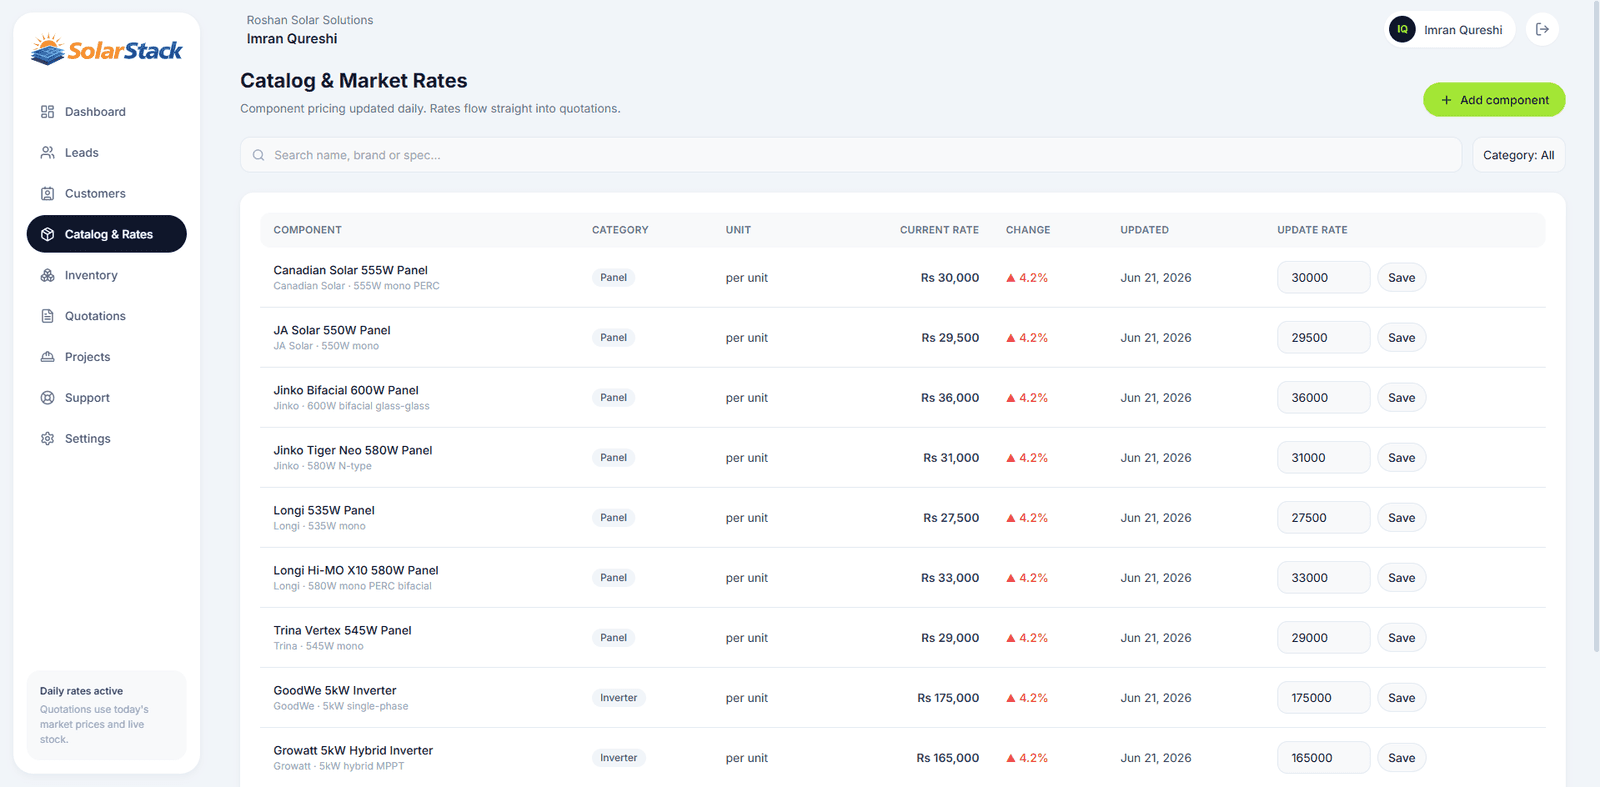Click the Inverter tag in GoodWe row

[618, 698]
